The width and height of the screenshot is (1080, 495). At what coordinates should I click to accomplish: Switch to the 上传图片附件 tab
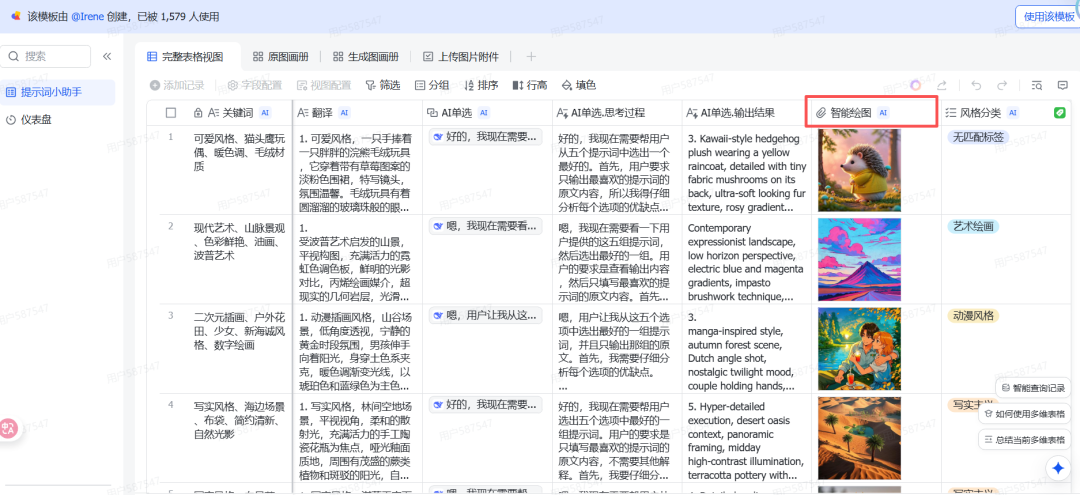click(x=461, y=56)
